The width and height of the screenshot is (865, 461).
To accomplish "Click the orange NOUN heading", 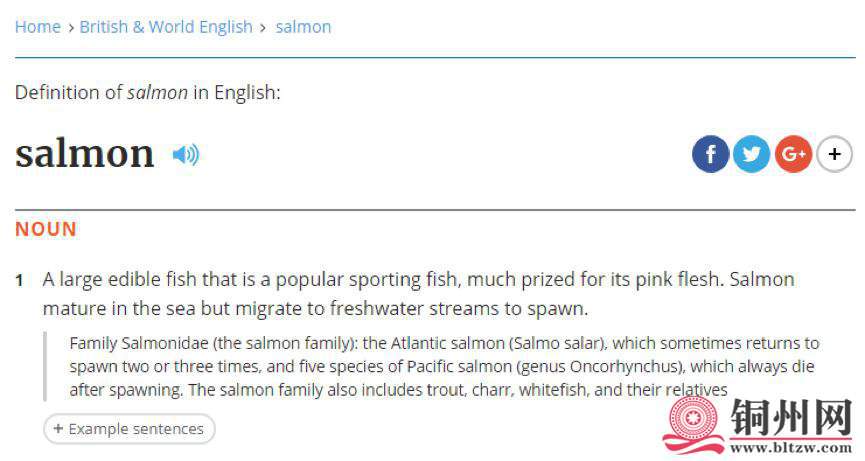I will point(46,229).
